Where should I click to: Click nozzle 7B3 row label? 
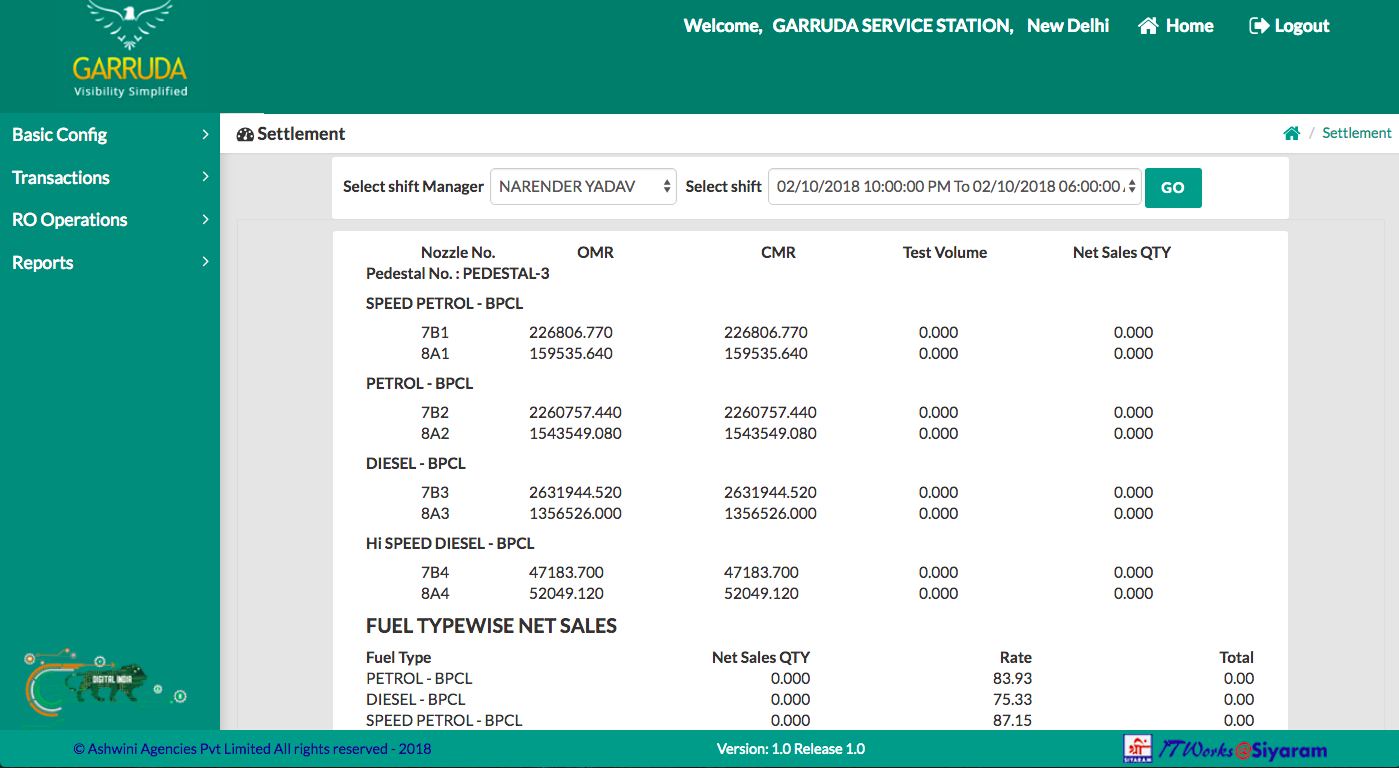pos(435,492)
